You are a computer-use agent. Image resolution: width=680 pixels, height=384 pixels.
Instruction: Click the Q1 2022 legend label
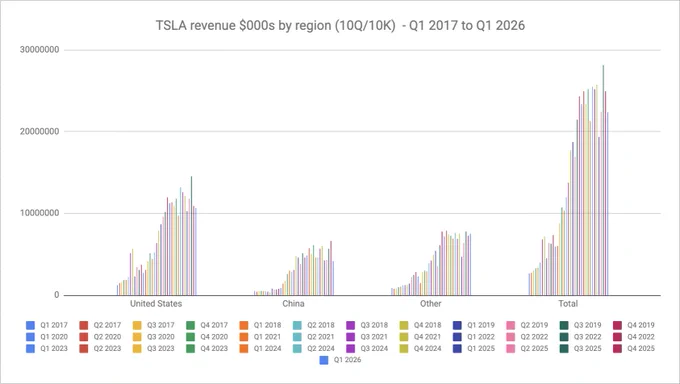coord(481,337)
